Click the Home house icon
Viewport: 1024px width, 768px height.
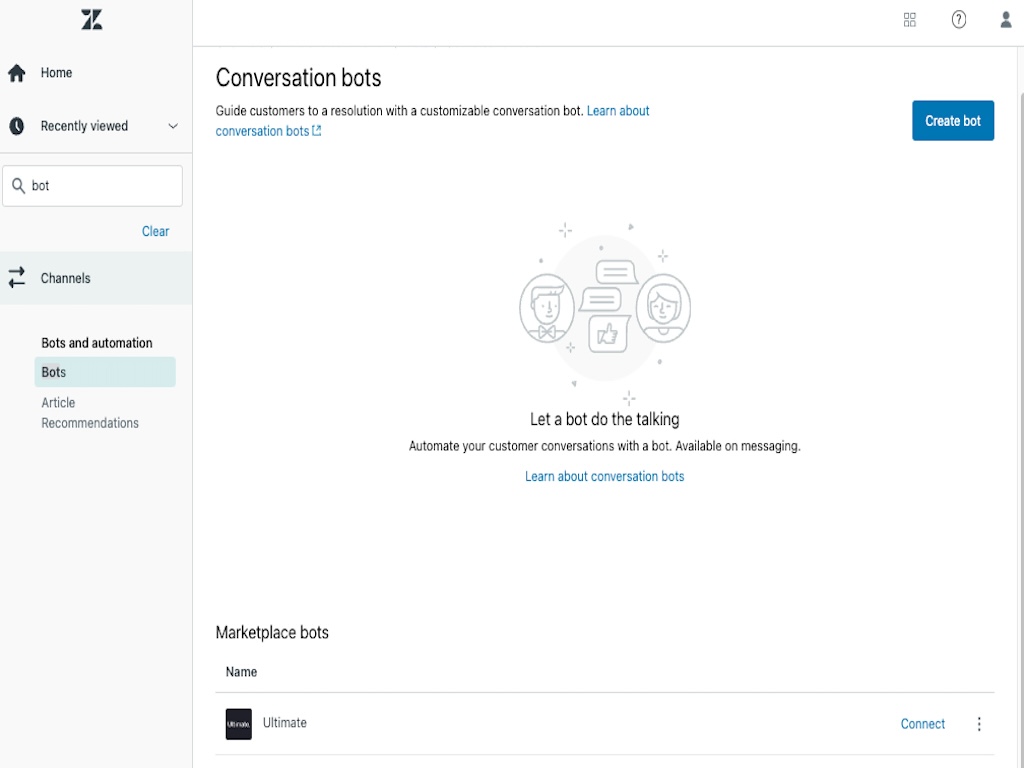[x=17, y=73]
